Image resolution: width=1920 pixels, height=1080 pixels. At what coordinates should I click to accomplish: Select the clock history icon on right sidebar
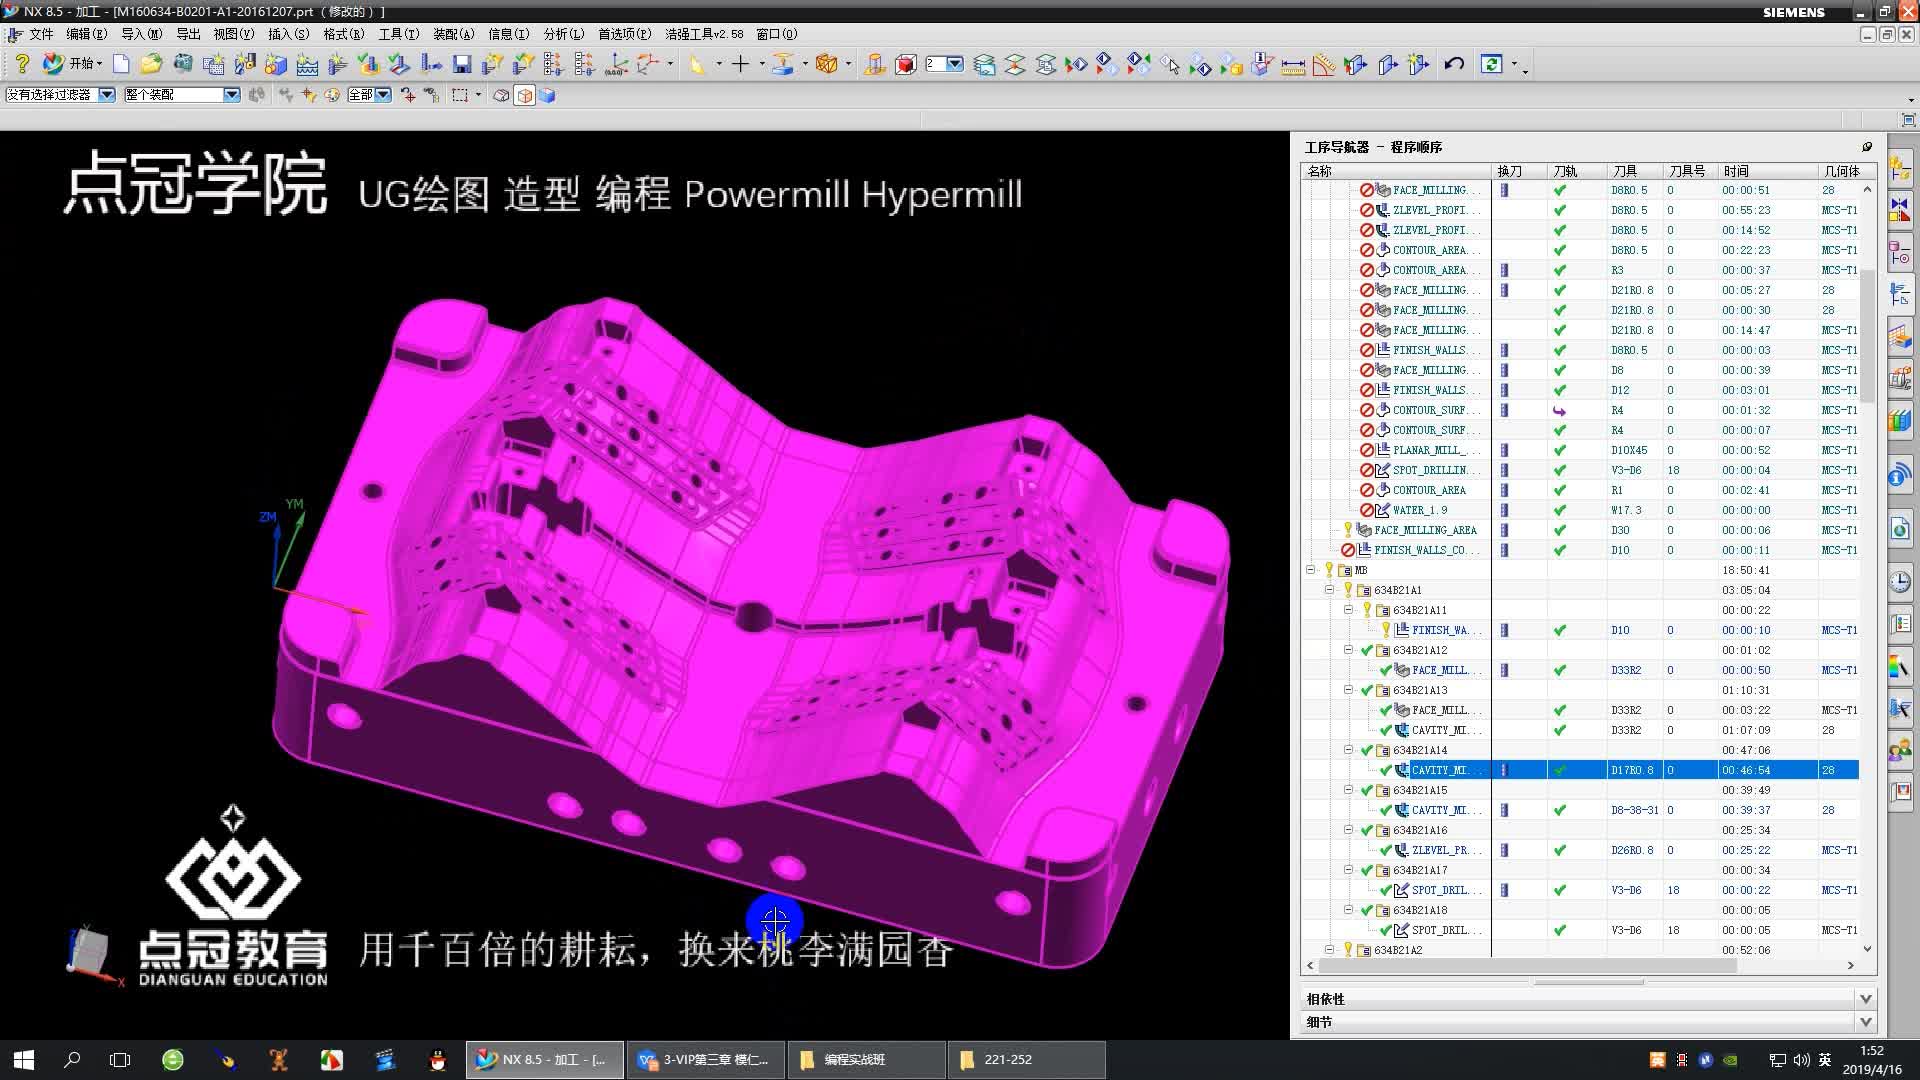click(x=1899, y=578)
